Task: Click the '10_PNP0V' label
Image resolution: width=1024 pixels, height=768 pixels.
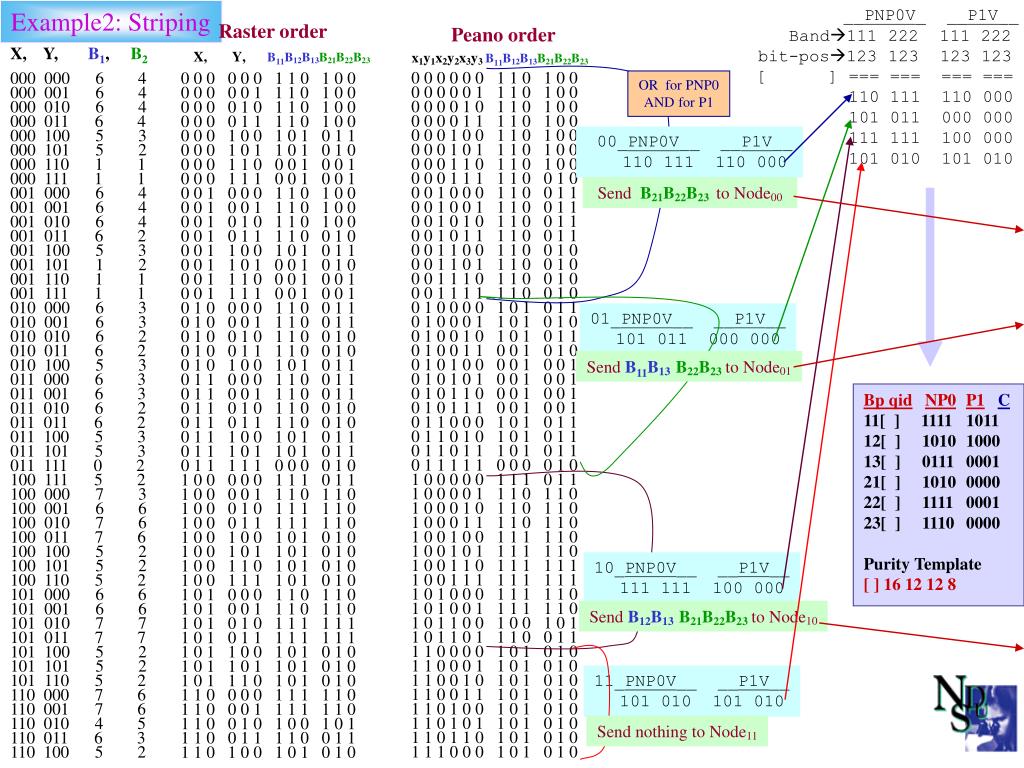Action: pos(635,568)
